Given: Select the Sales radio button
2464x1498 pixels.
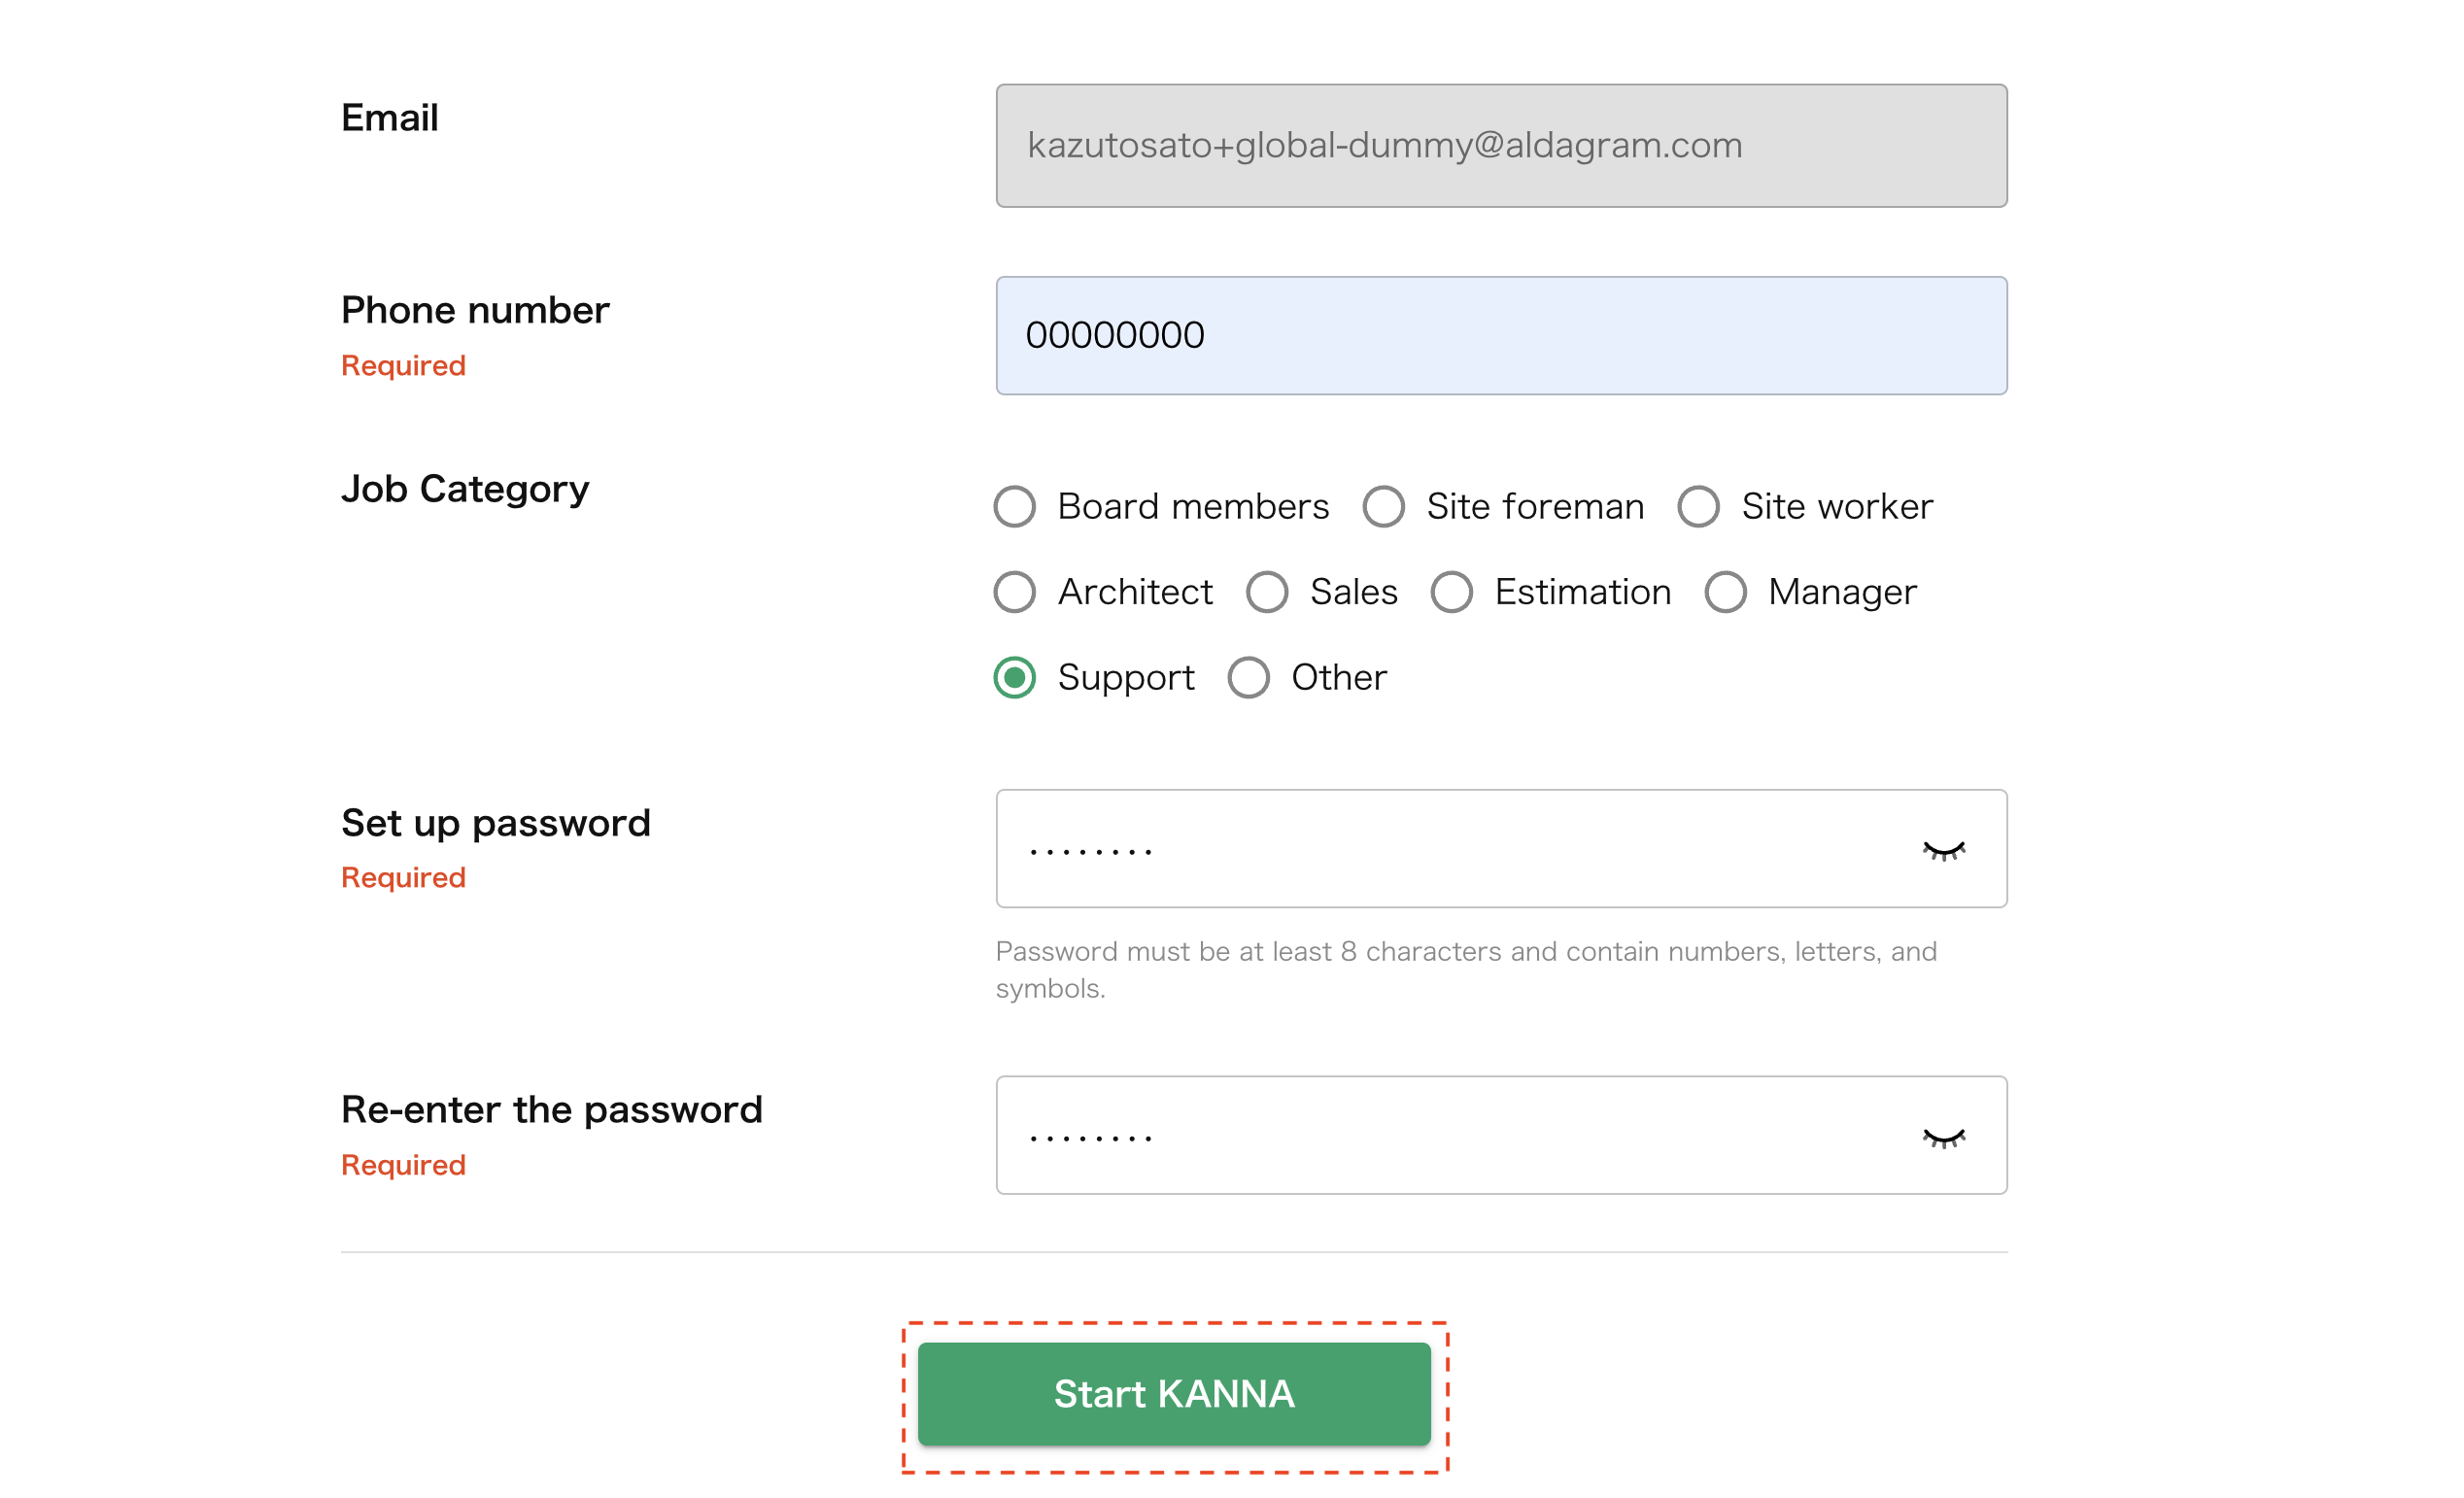Looking at the screenshot, I should pyautogui.click(x=1266, y=592).
